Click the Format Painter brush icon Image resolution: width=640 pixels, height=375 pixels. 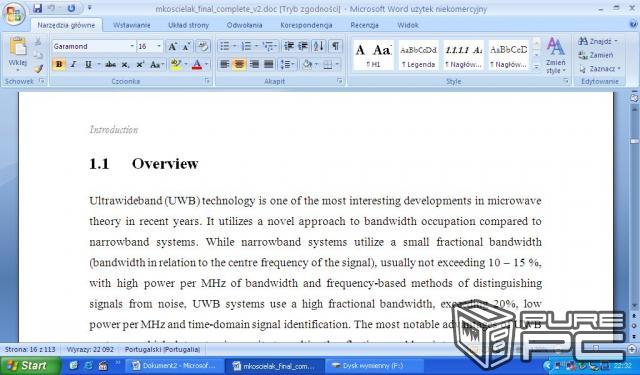tap(38, 68)
